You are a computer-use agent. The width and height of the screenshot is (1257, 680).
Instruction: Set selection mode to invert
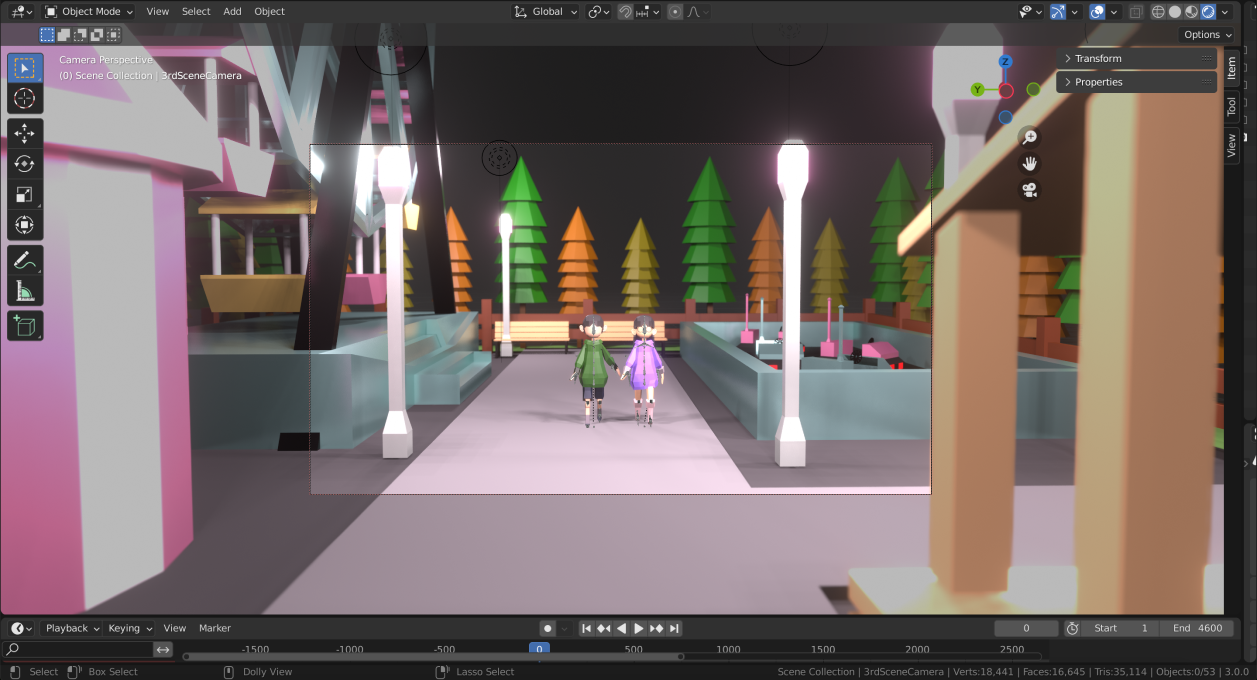point(97,35)
